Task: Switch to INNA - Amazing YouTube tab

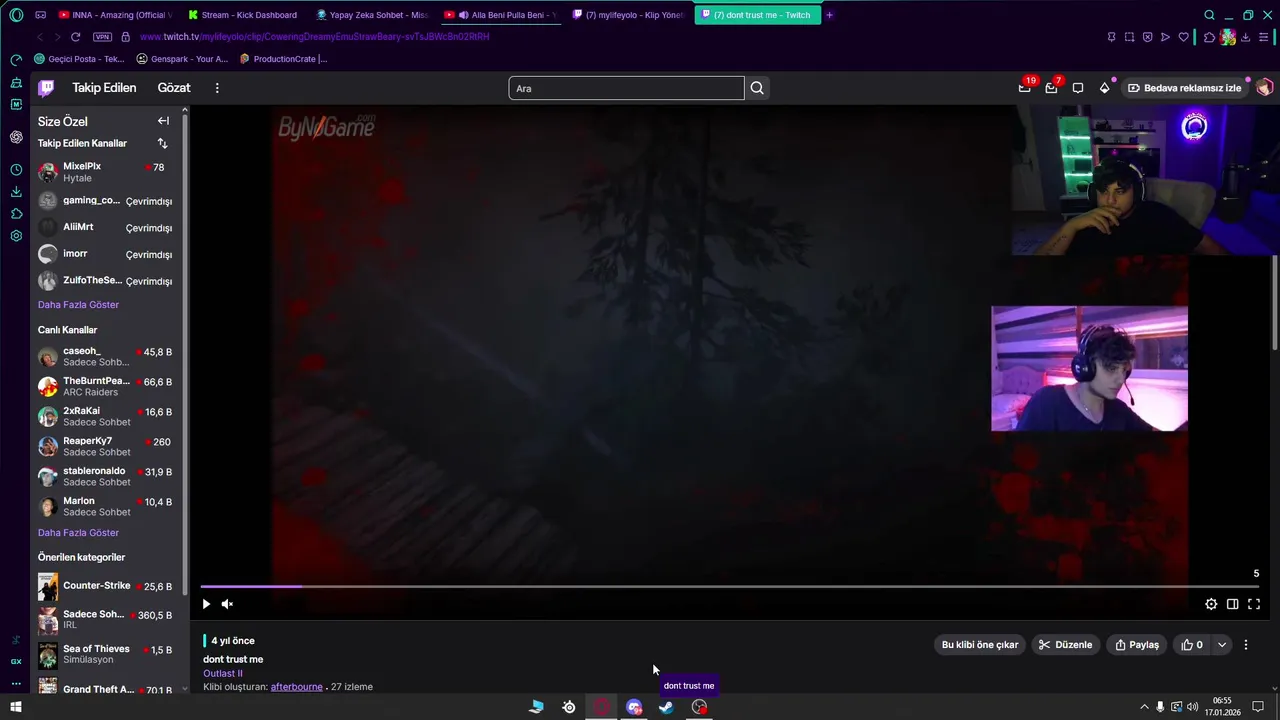Action: point(114,15)
